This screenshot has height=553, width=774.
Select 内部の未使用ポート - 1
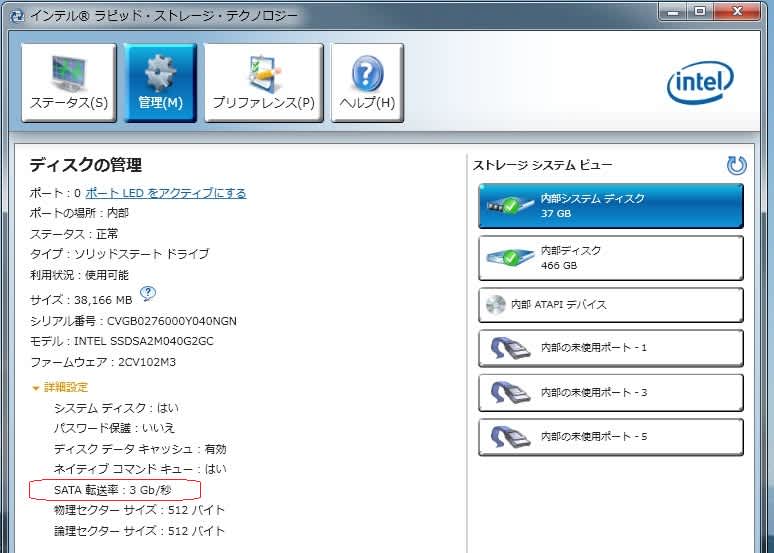coord(611,348)
